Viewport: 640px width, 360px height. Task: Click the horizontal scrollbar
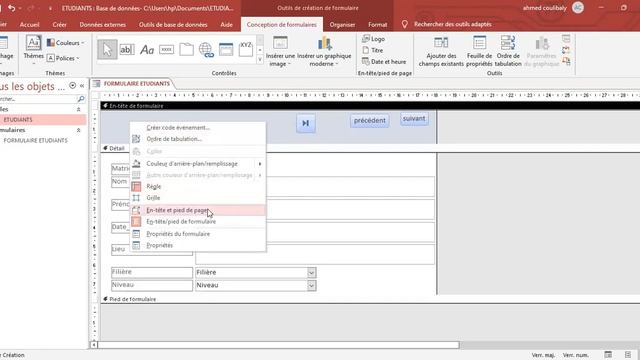(x=279, y=345)
